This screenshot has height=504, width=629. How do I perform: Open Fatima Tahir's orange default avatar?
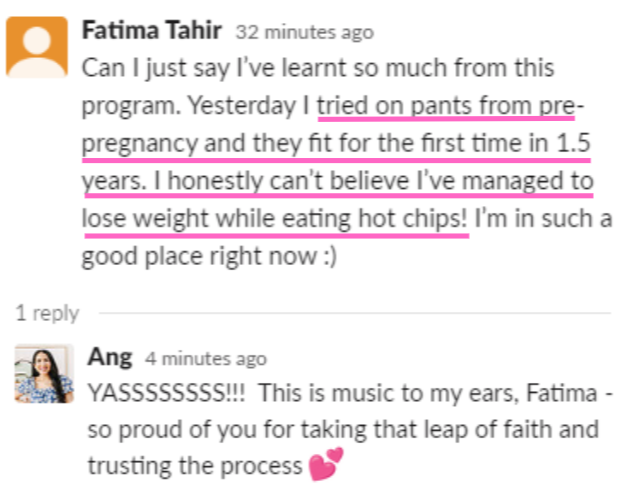pos(37,47)
